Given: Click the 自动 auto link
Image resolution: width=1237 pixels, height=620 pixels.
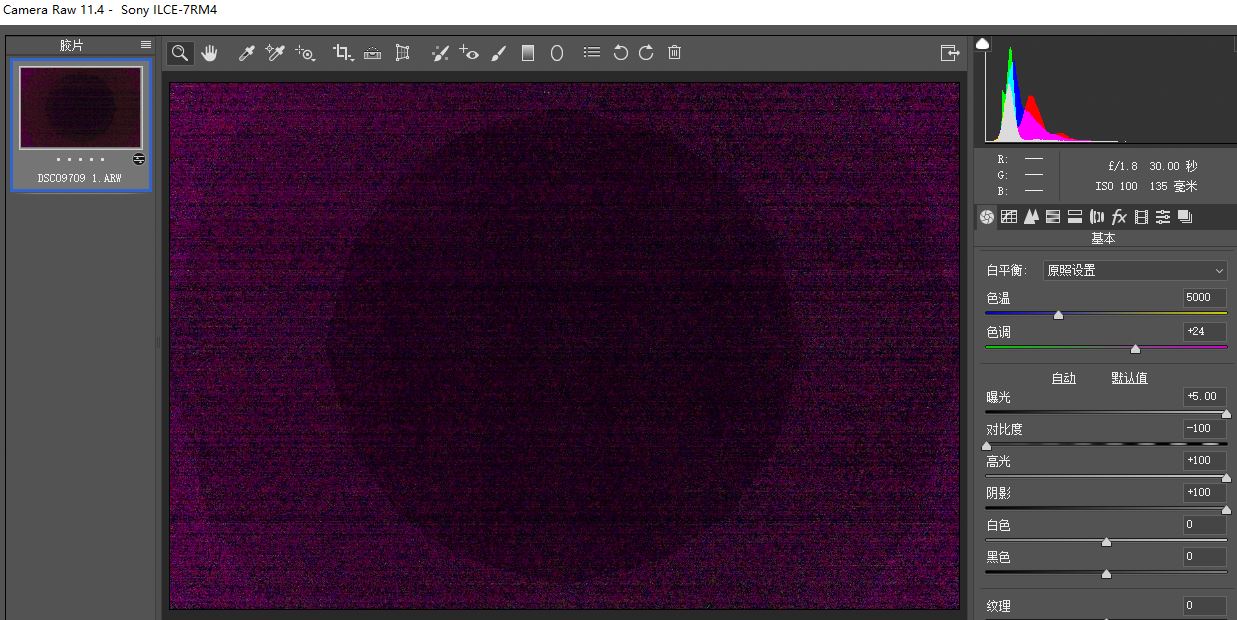Looking at the screenshot, I should pyautogui.click(x=1064, y=378).
